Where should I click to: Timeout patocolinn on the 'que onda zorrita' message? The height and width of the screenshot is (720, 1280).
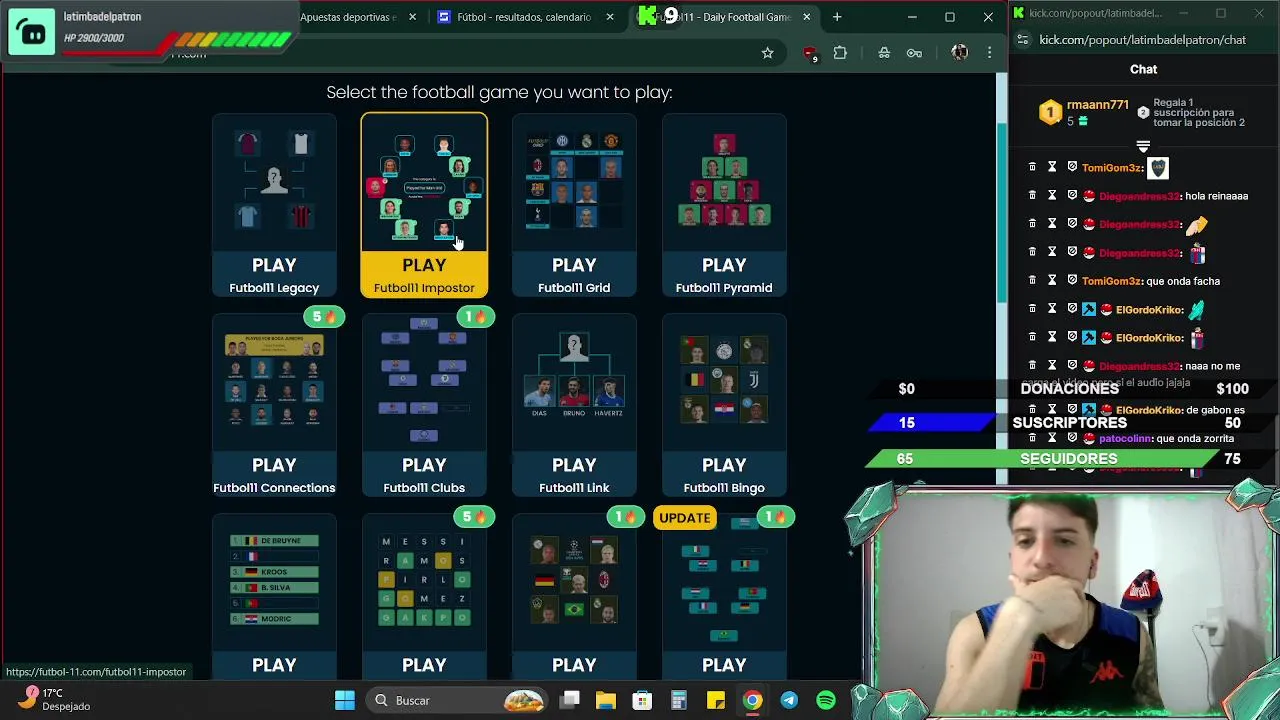tap(1052, 438)
